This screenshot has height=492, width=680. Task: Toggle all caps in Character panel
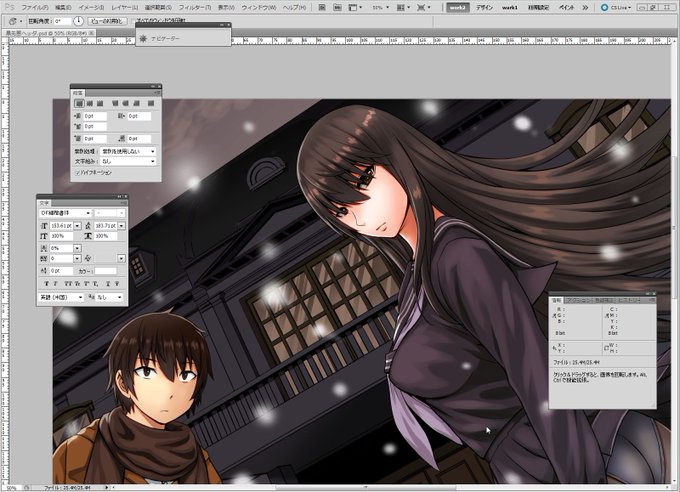(68, 283)
